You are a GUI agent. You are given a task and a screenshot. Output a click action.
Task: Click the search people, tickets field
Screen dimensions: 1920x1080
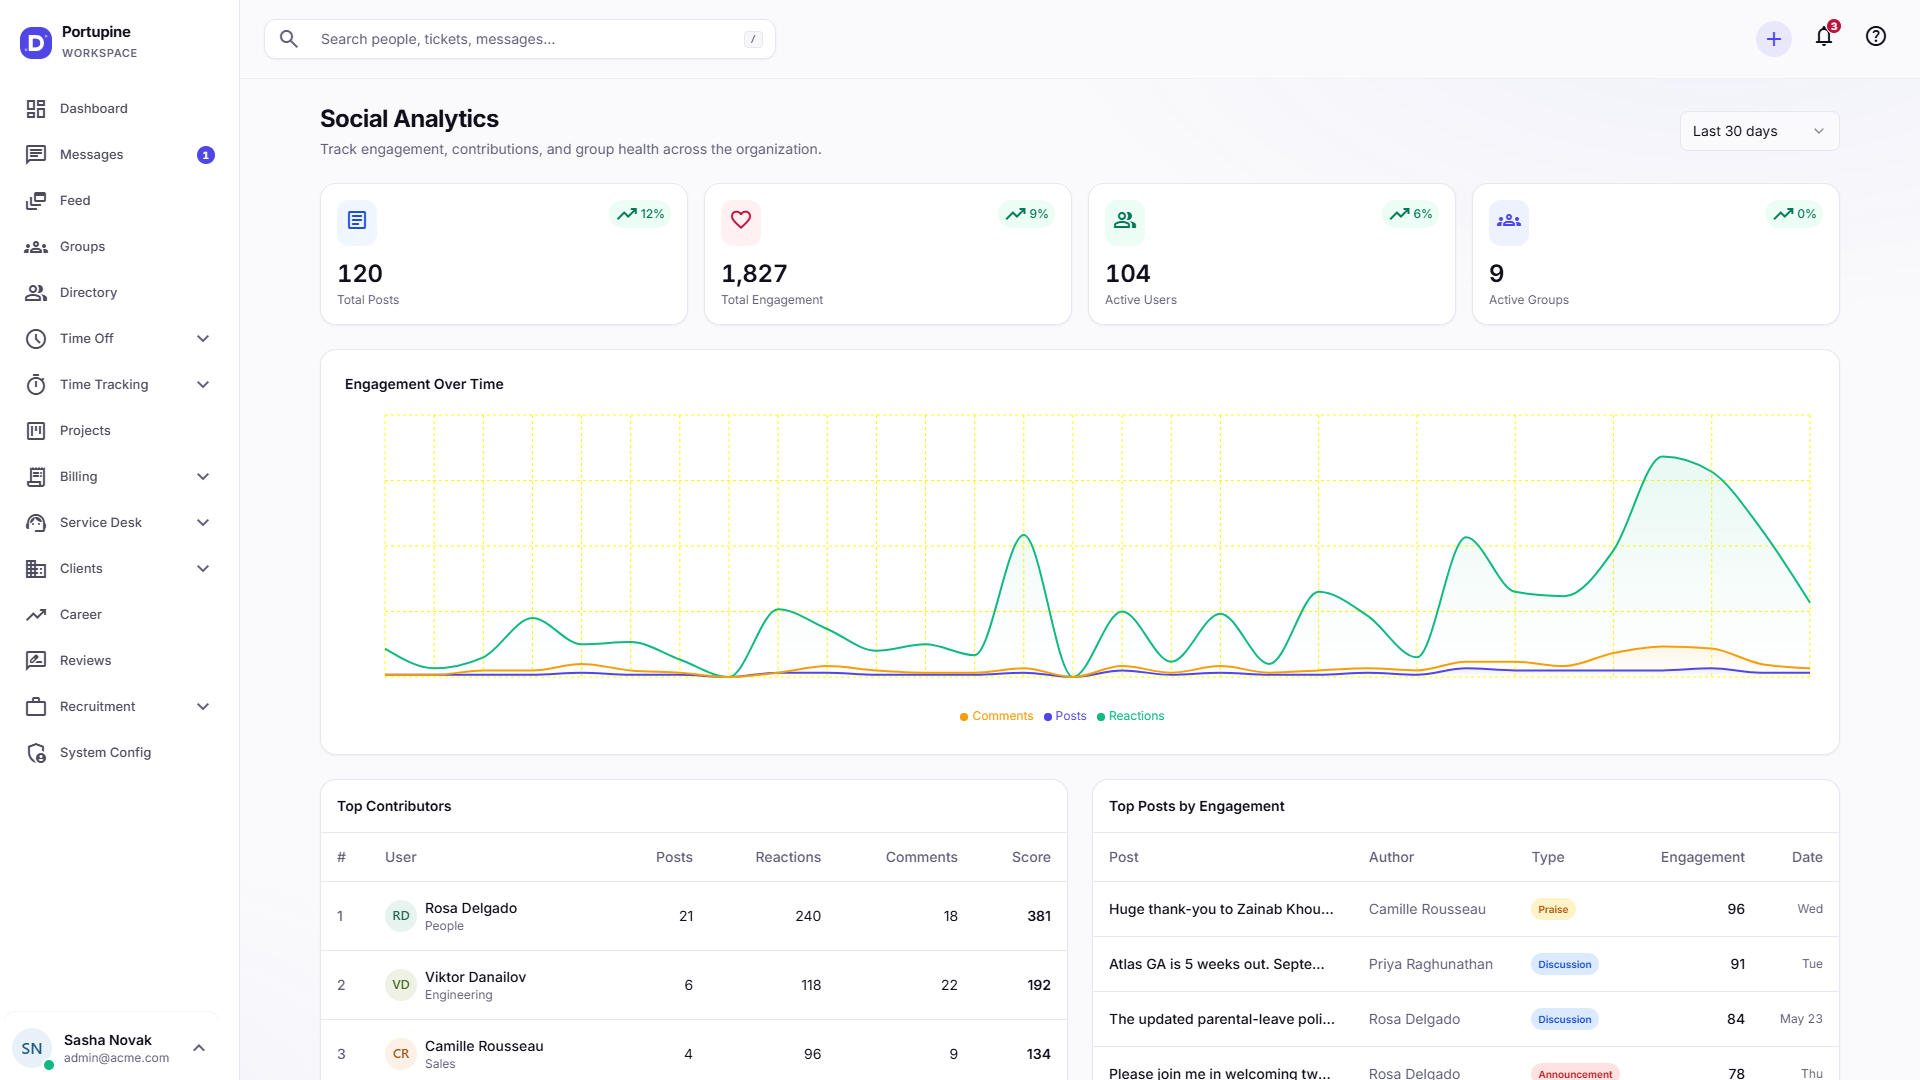(520, 39)
